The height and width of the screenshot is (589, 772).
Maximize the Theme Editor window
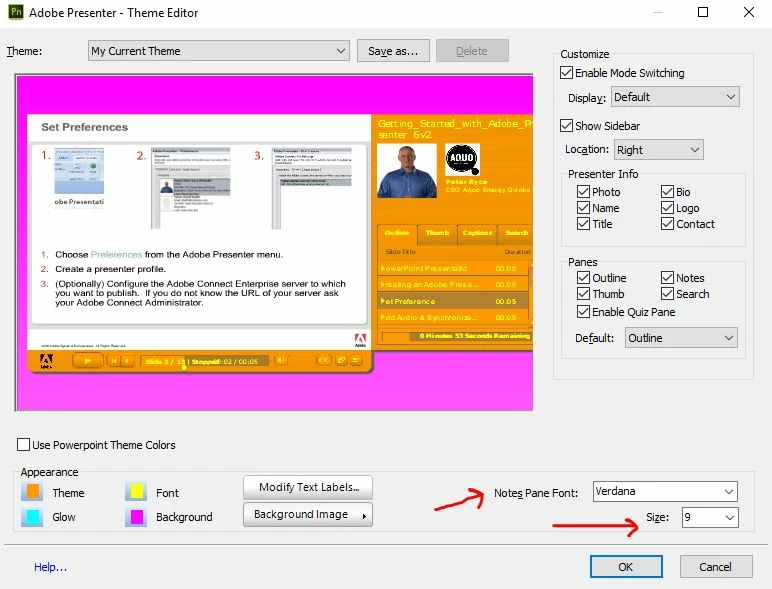(703, 12)
